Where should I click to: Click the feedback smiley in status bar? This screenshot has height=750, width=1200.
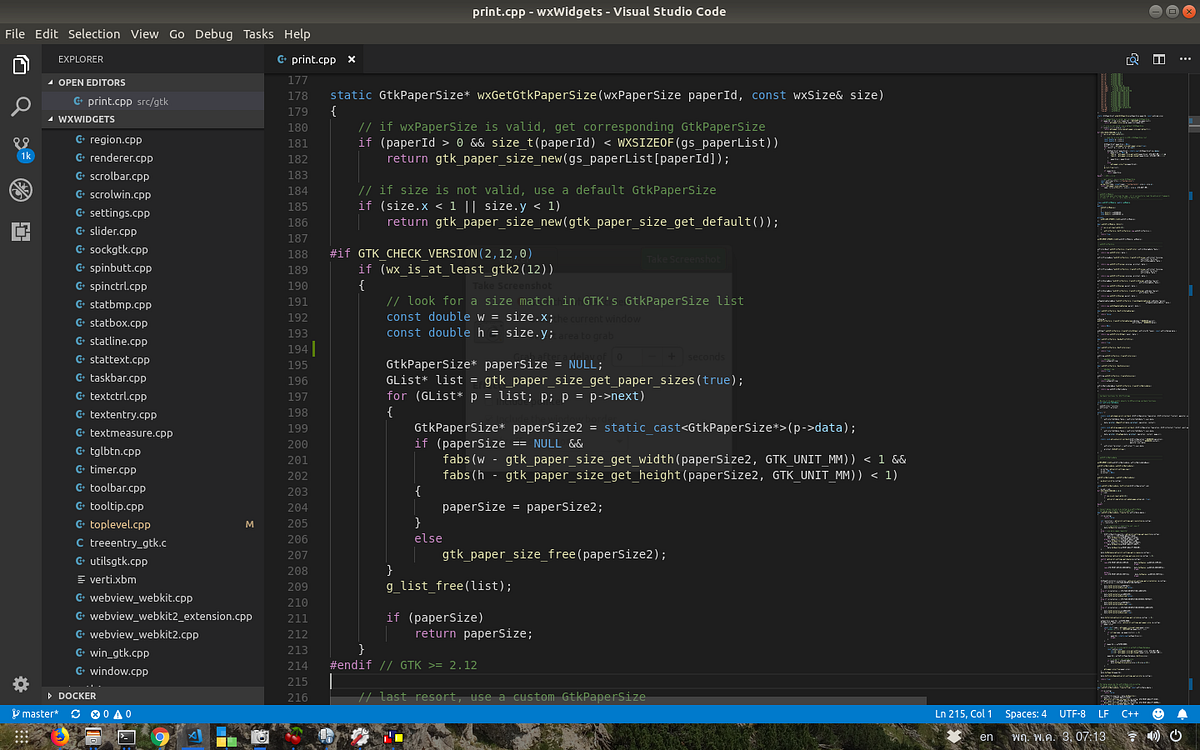click(1158, 714)
